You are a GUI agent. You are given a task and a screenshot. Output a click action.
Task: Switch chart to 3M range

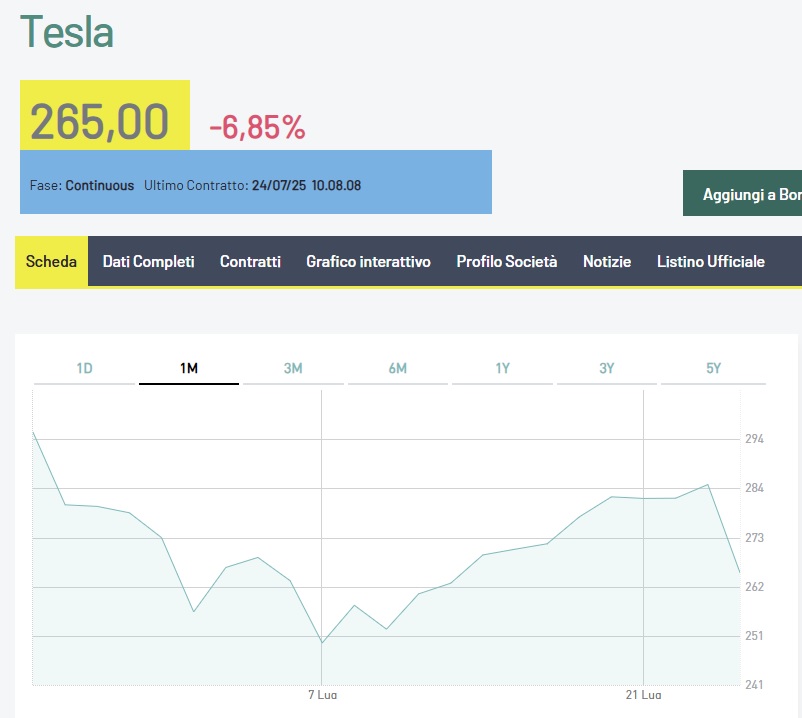[293, 368]
